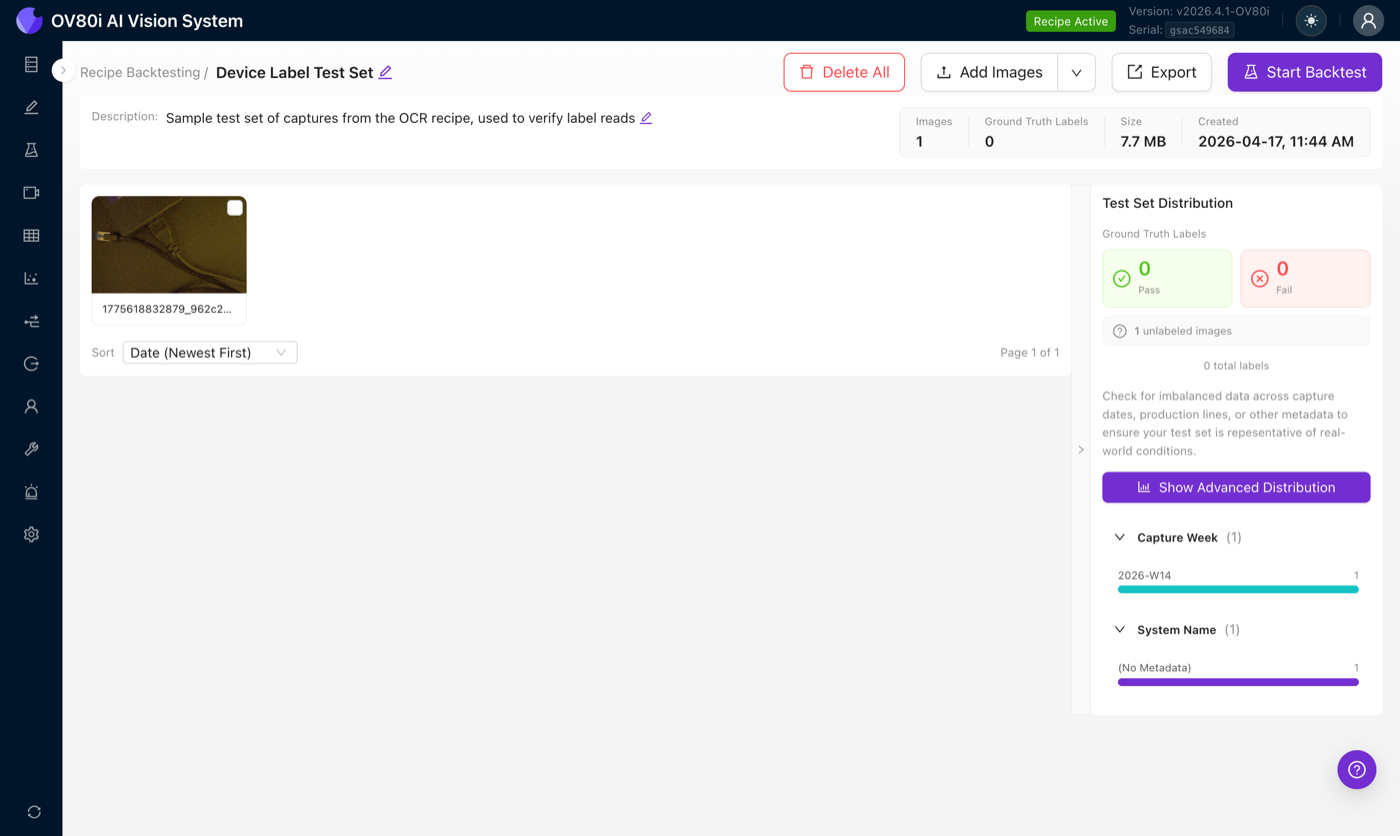
Task: Collapse the Capture Week distribution section
Action: 1120,537
